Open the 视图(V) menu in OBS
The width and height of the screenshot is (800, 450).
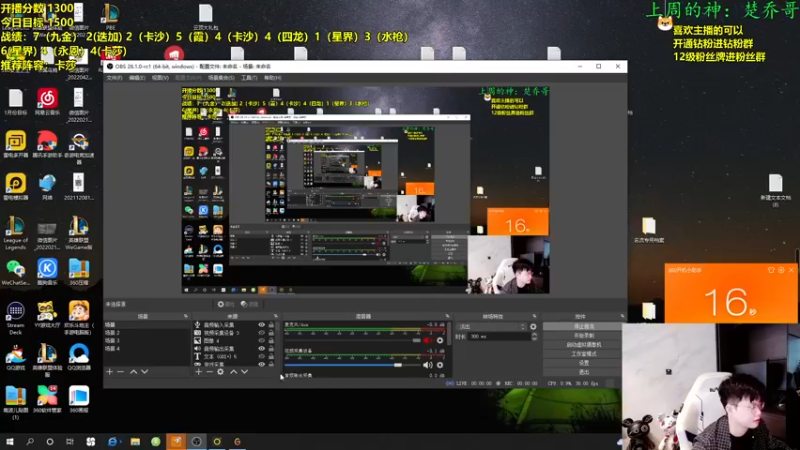[x=160, y=78]
